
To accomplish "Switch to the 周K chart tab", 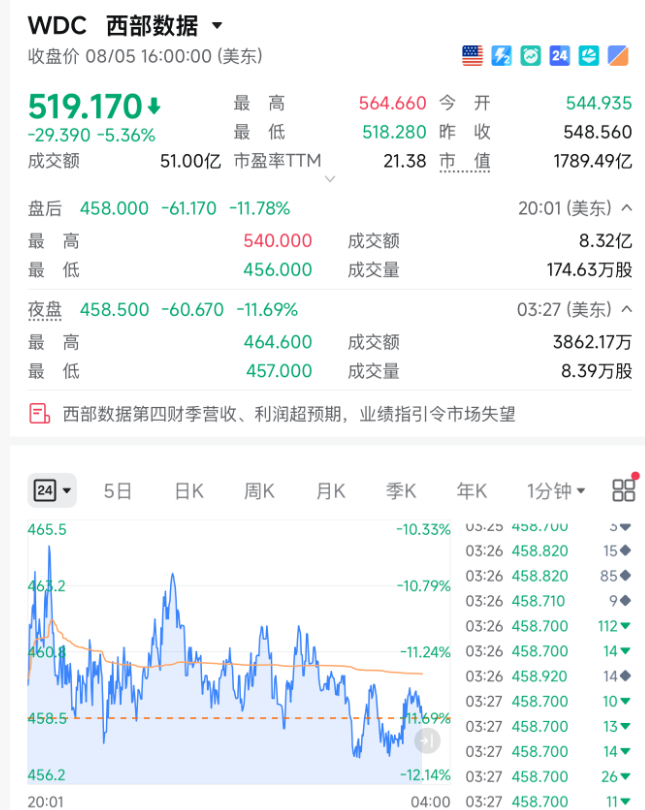I will [259, 491].
